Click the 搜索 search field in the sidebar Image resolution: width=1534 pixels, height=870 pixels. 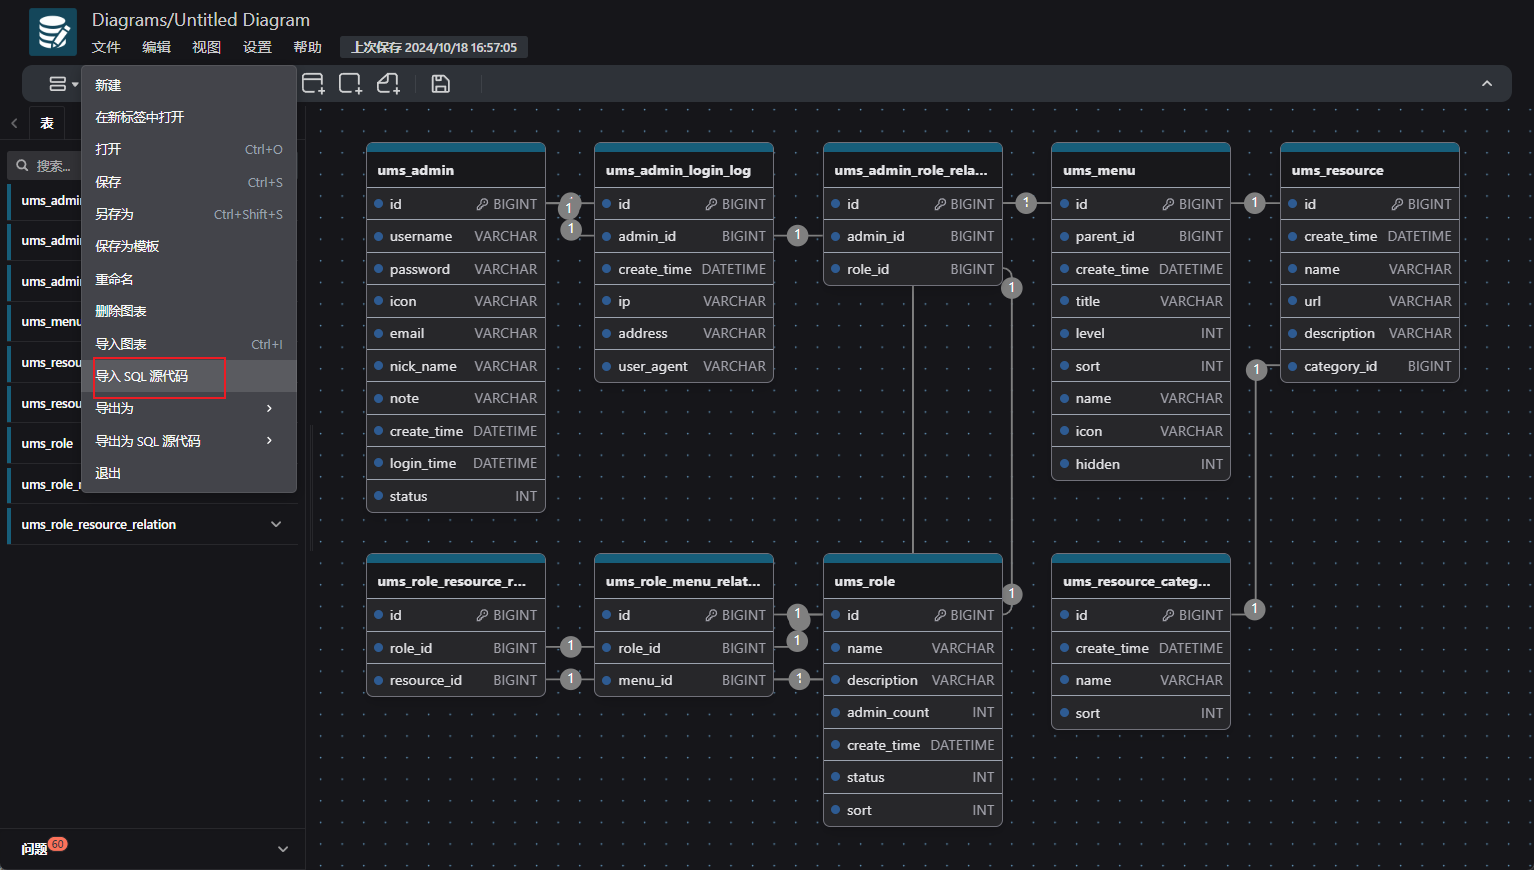52,166
